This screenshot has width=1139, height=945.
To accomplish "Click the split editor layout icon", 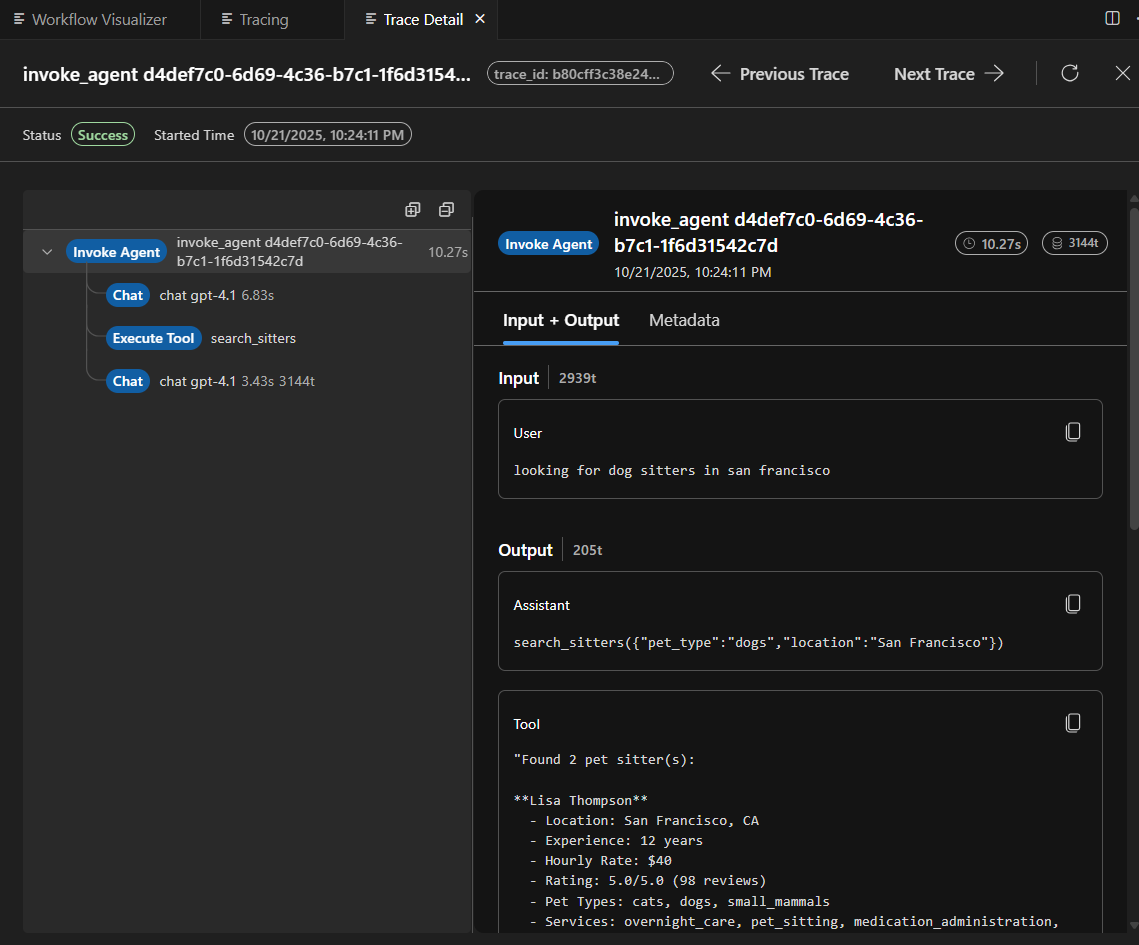I will coord(1112,18).
